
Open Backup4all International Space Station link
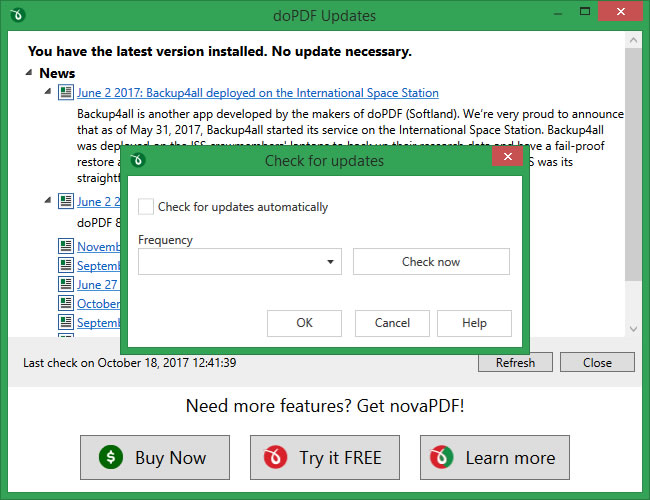coord(258,93)
